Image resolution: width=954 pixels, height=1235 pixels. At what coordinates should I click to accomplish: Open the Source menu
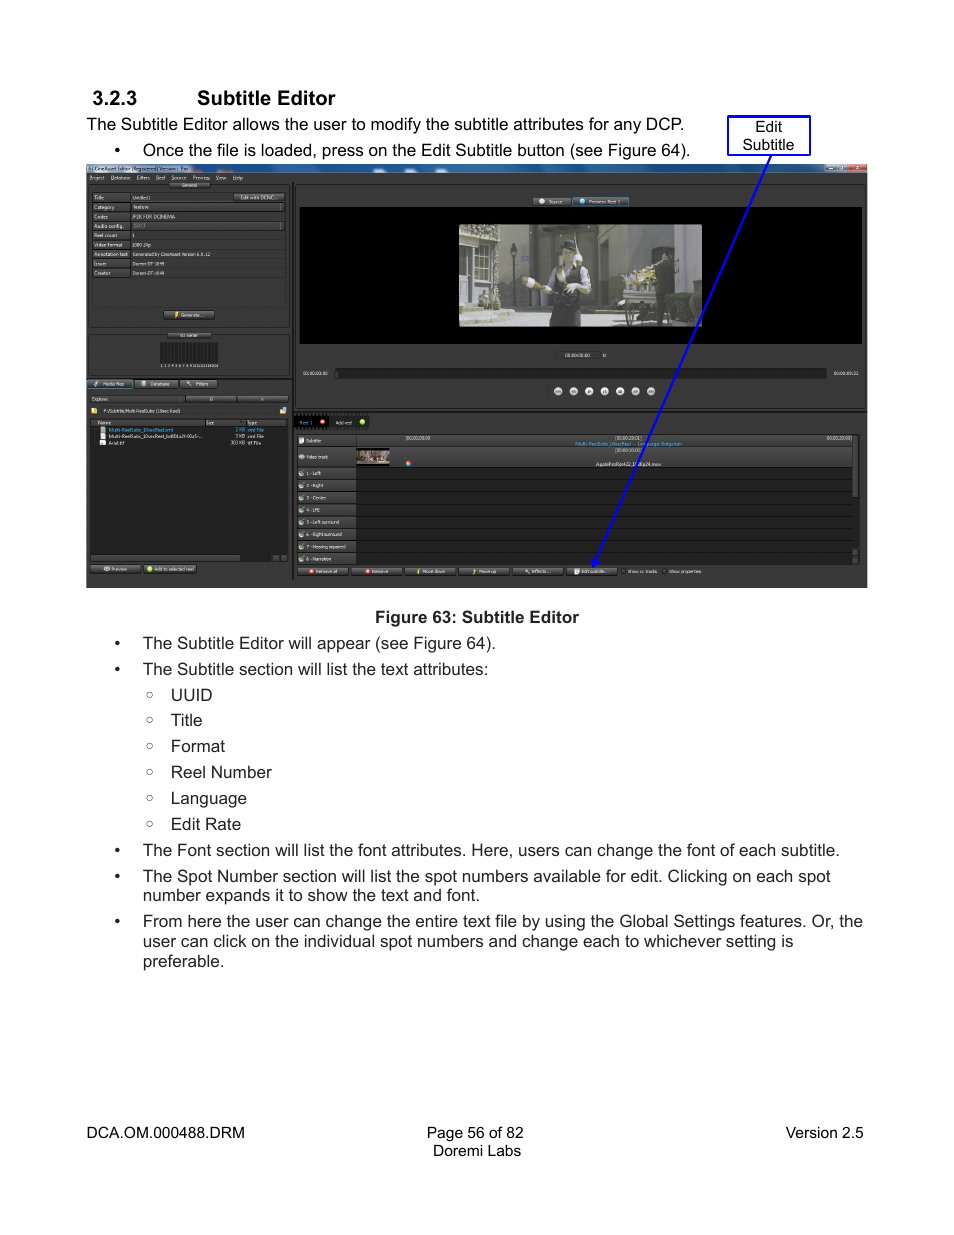point(179,178)
